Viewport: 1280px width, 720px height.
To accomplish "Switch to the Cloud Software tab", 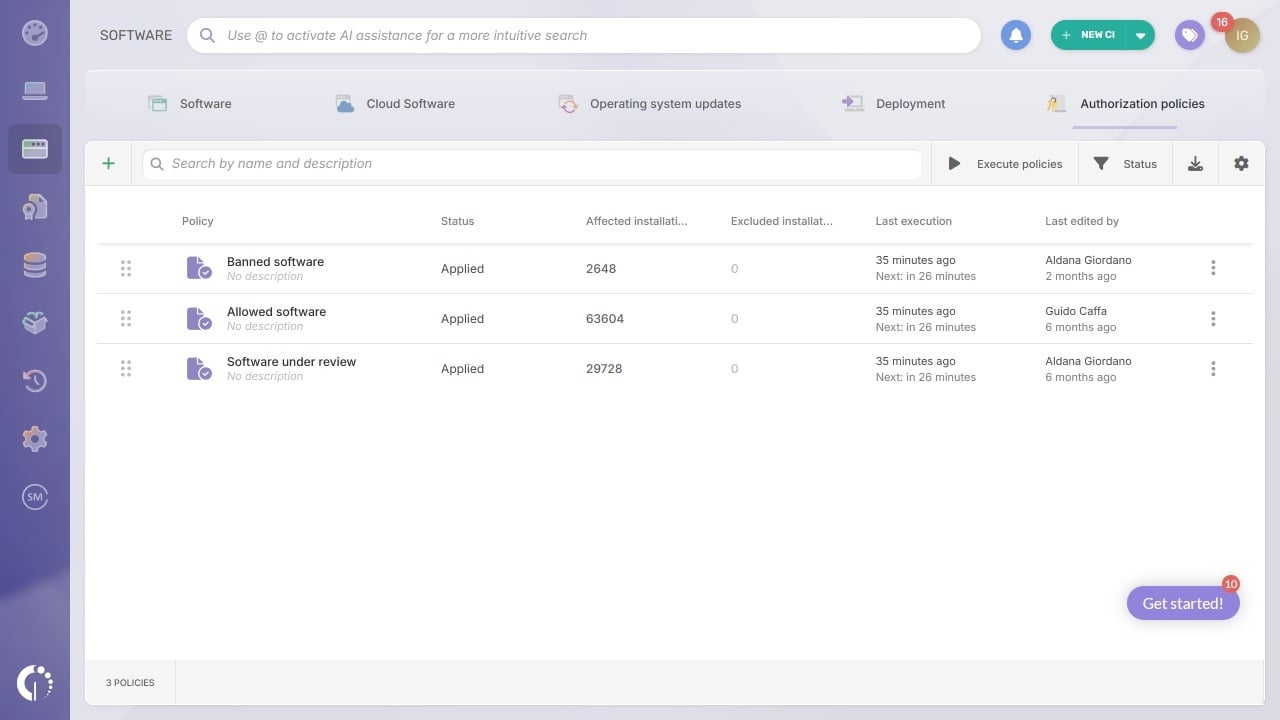I will [x=395, y=104].
